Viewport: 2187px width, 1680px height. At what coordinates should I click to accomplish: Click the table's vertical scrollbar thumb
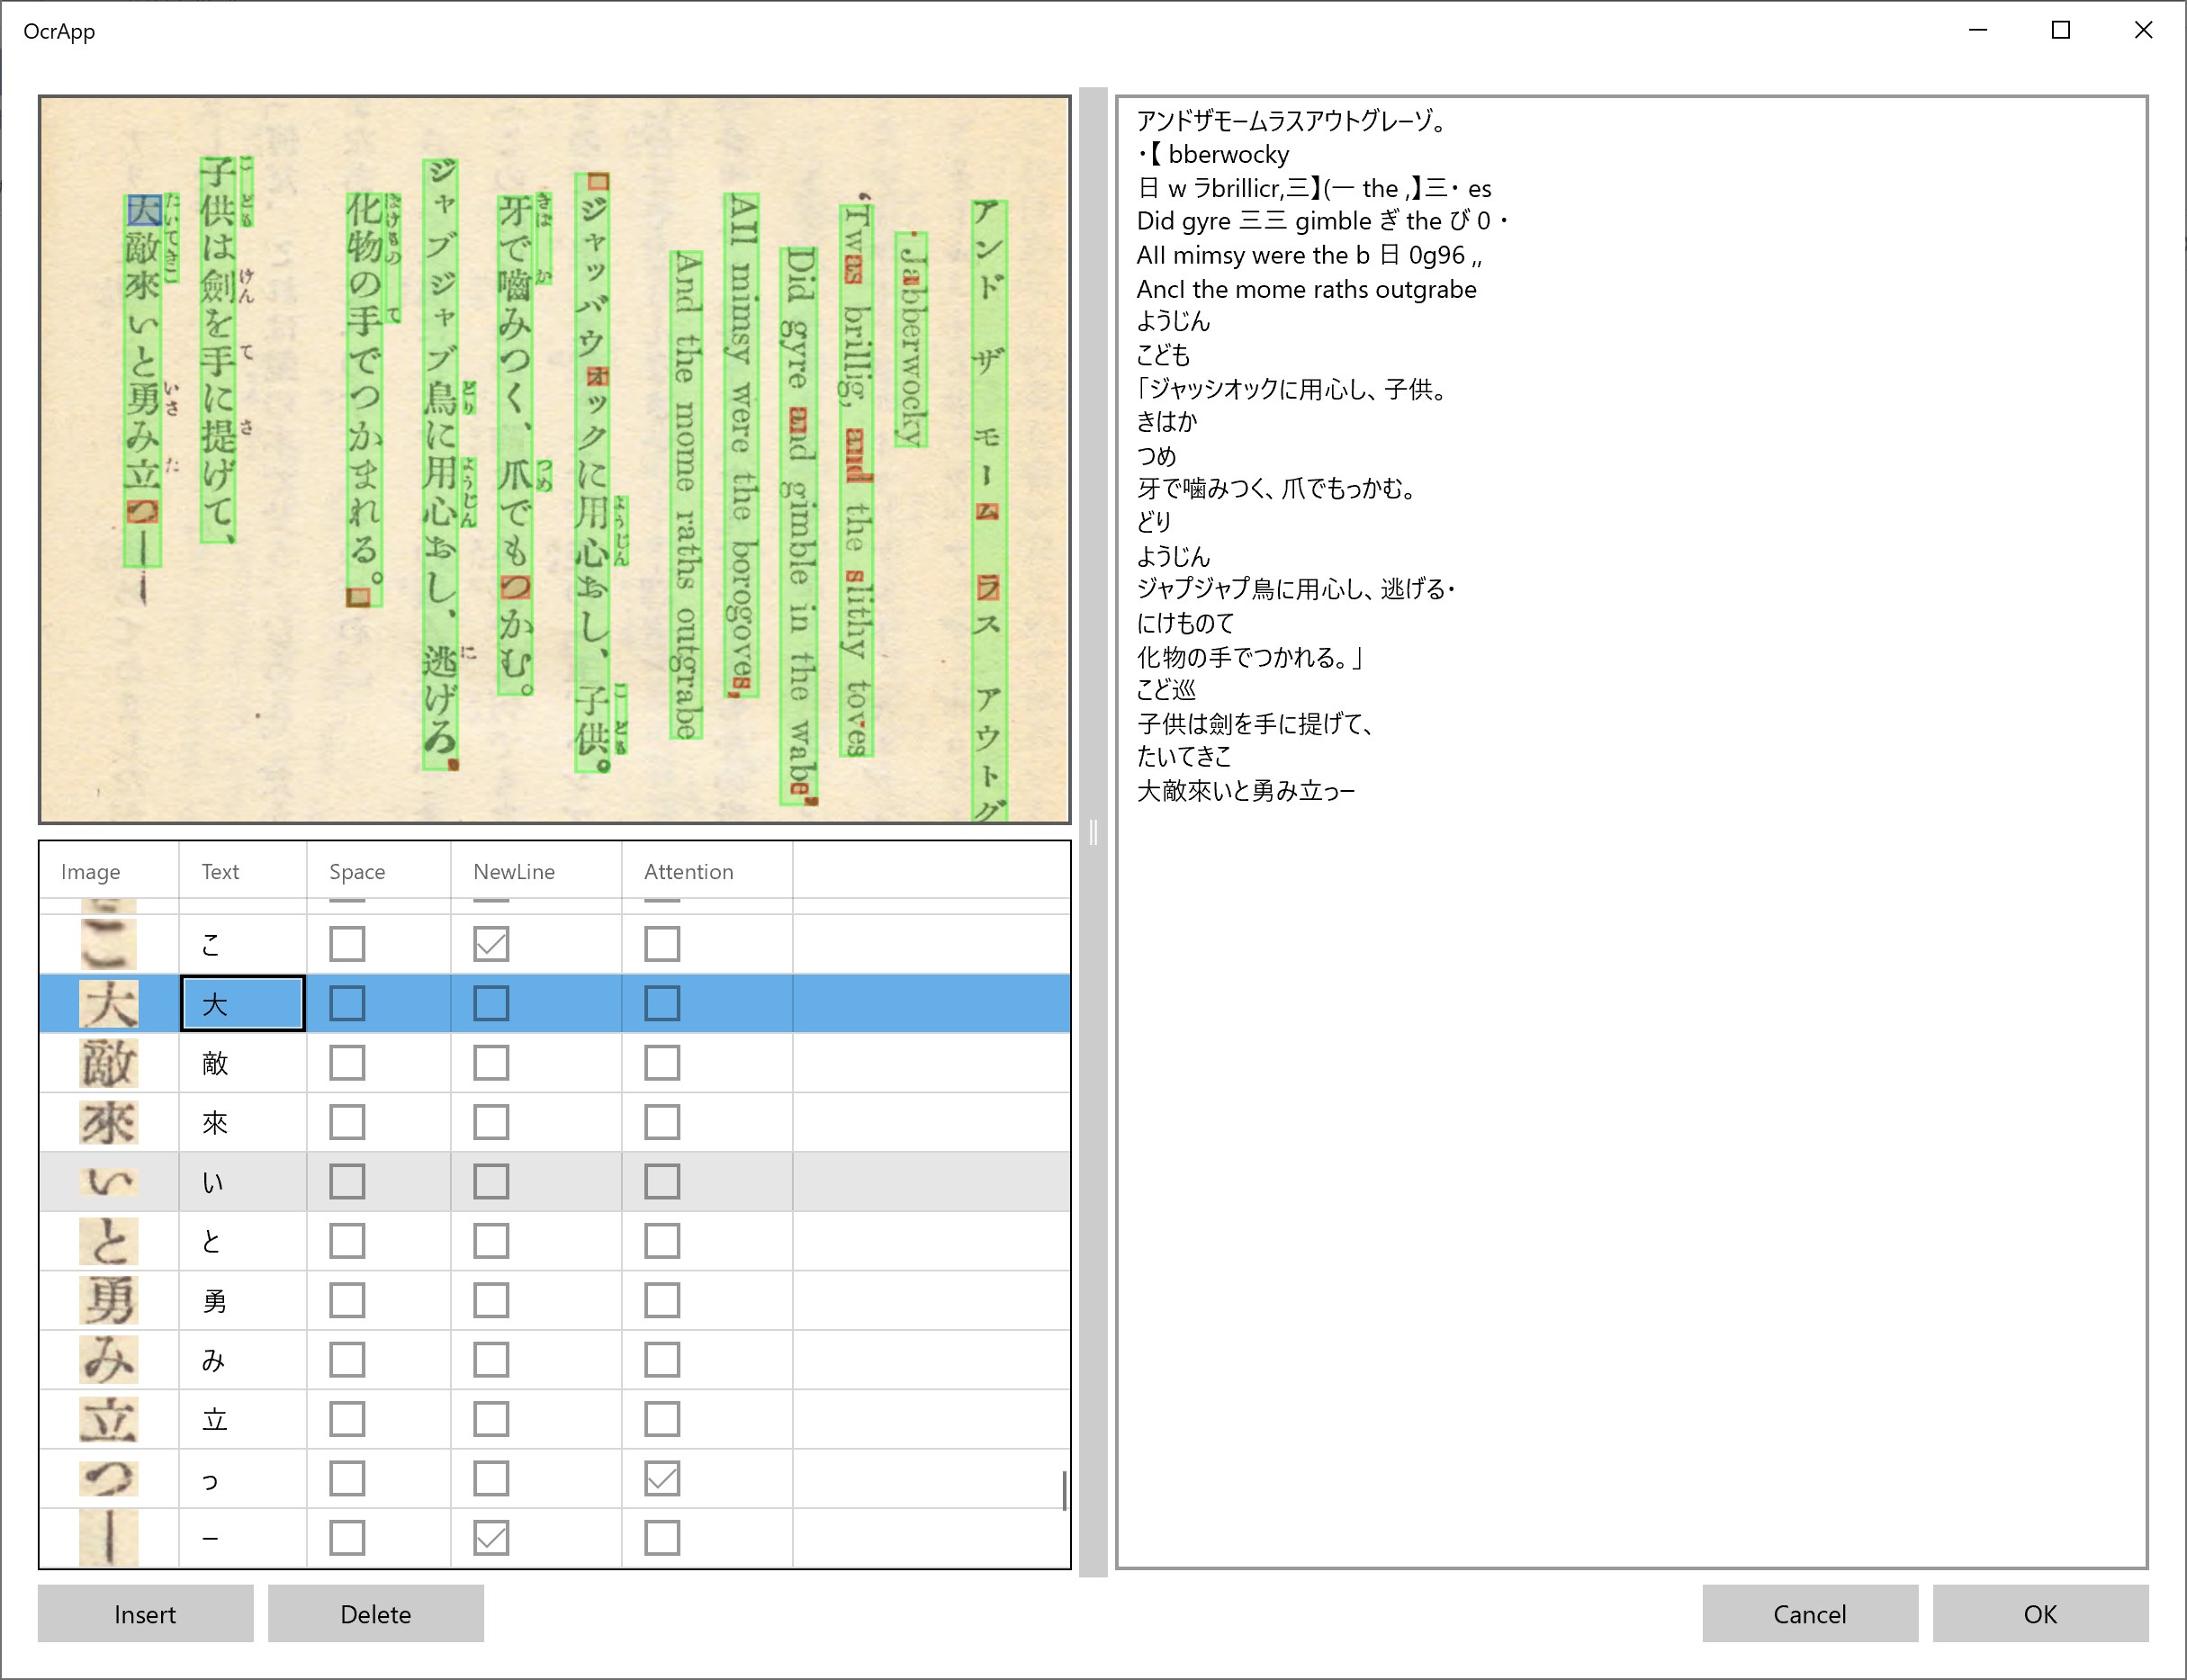(x=1063, y=1490)
